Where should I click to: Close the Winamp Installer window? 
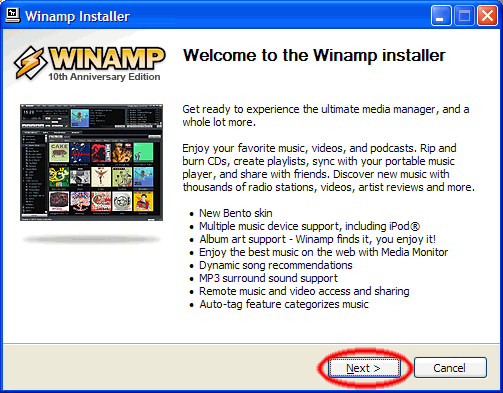pos(487,15)
